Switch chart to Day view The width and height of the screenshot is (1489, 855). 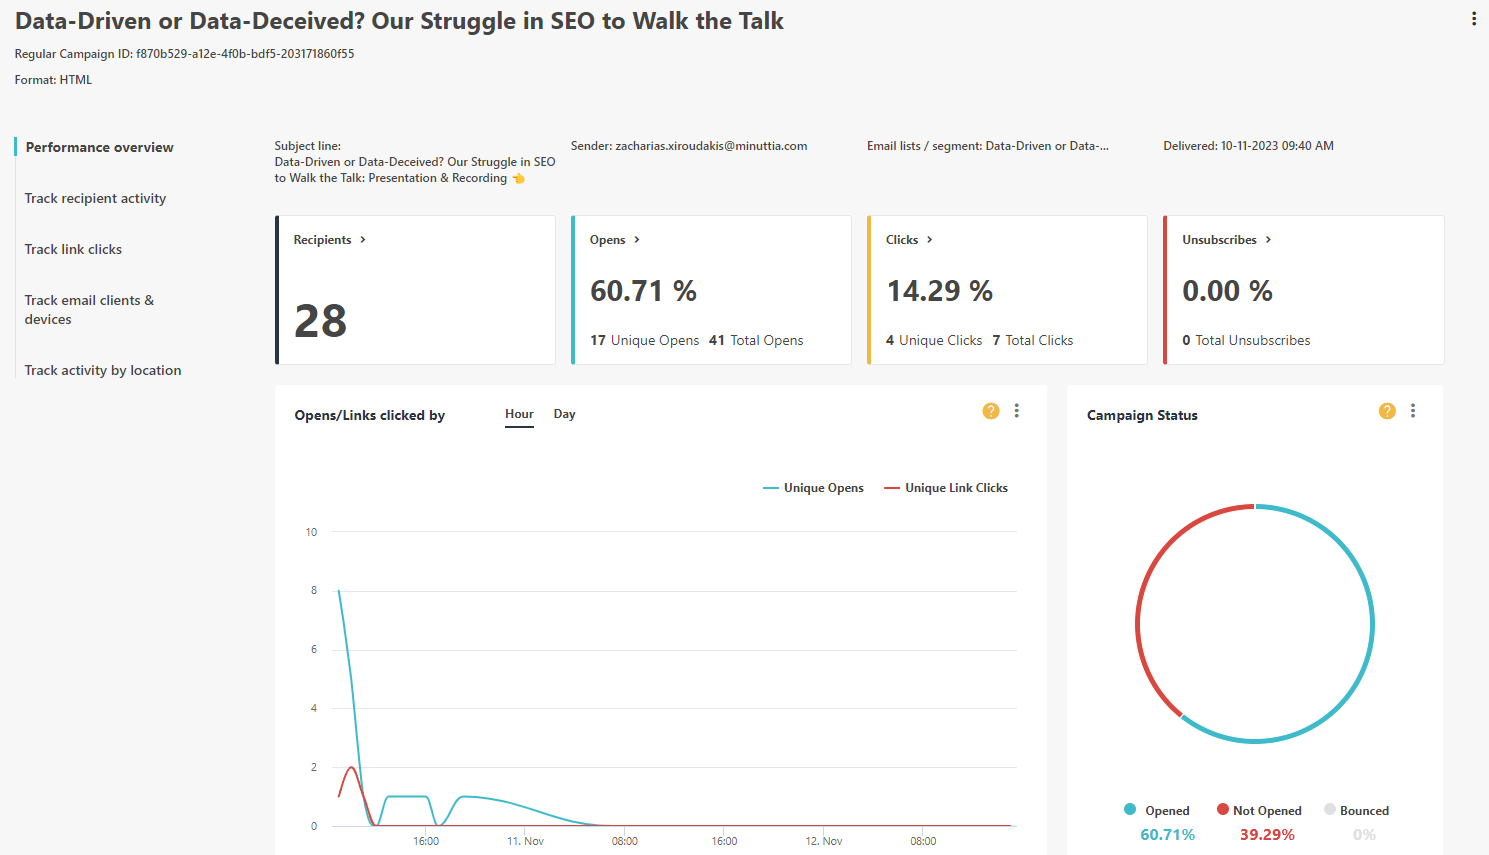point(564,414)
